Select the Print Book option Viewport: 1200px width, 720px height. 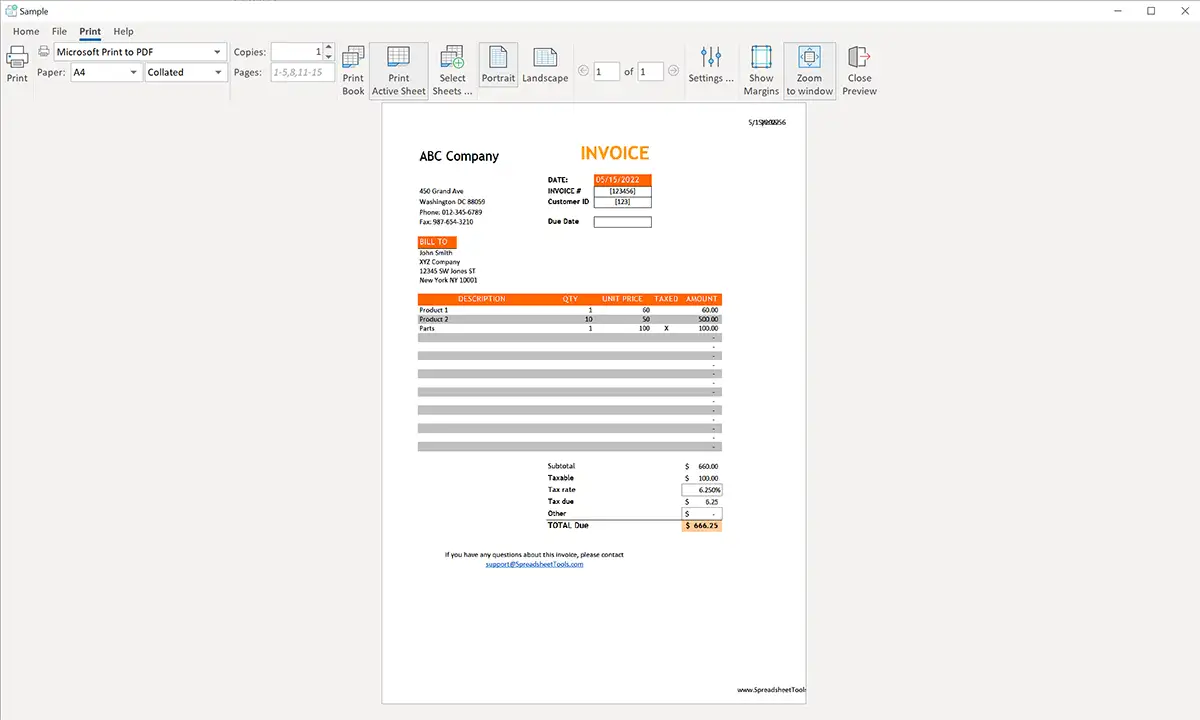(x=353, y=70)
